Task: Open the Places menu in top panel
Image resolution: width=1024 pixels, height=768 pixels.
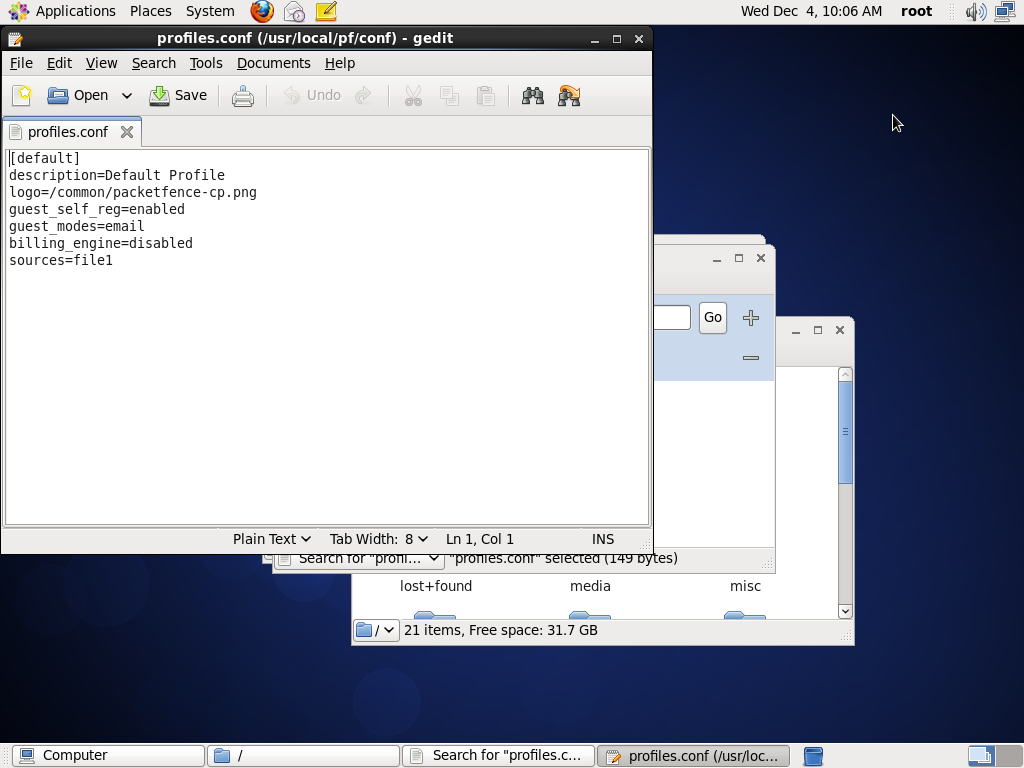Action: point(150,12)
